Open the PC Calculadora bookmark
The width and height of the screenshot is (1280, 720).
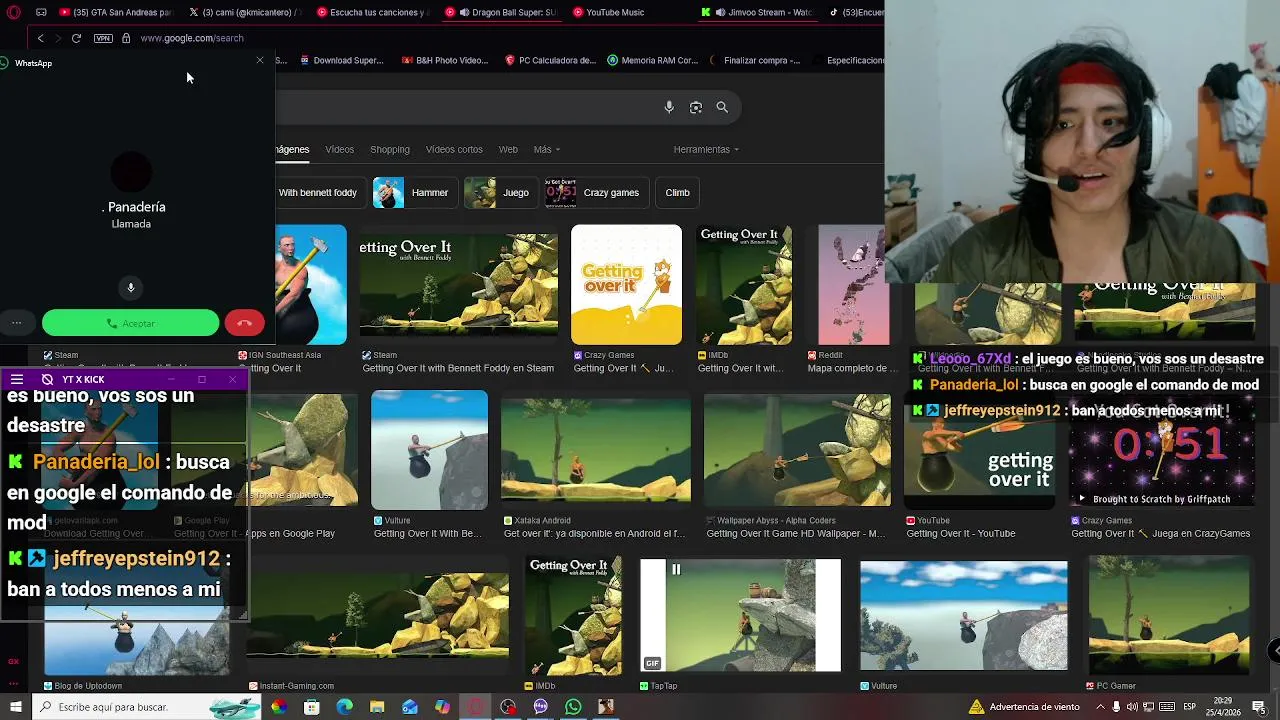(x=551, y=60)
